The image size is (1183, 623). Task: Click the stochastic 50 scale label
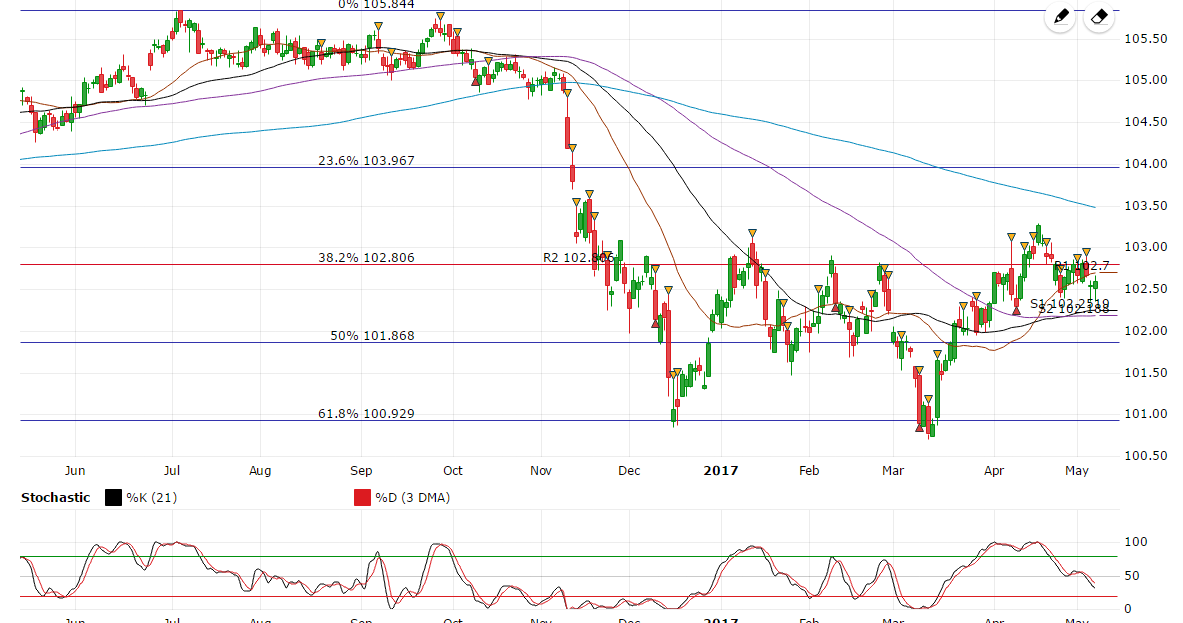click(1132, 576)
